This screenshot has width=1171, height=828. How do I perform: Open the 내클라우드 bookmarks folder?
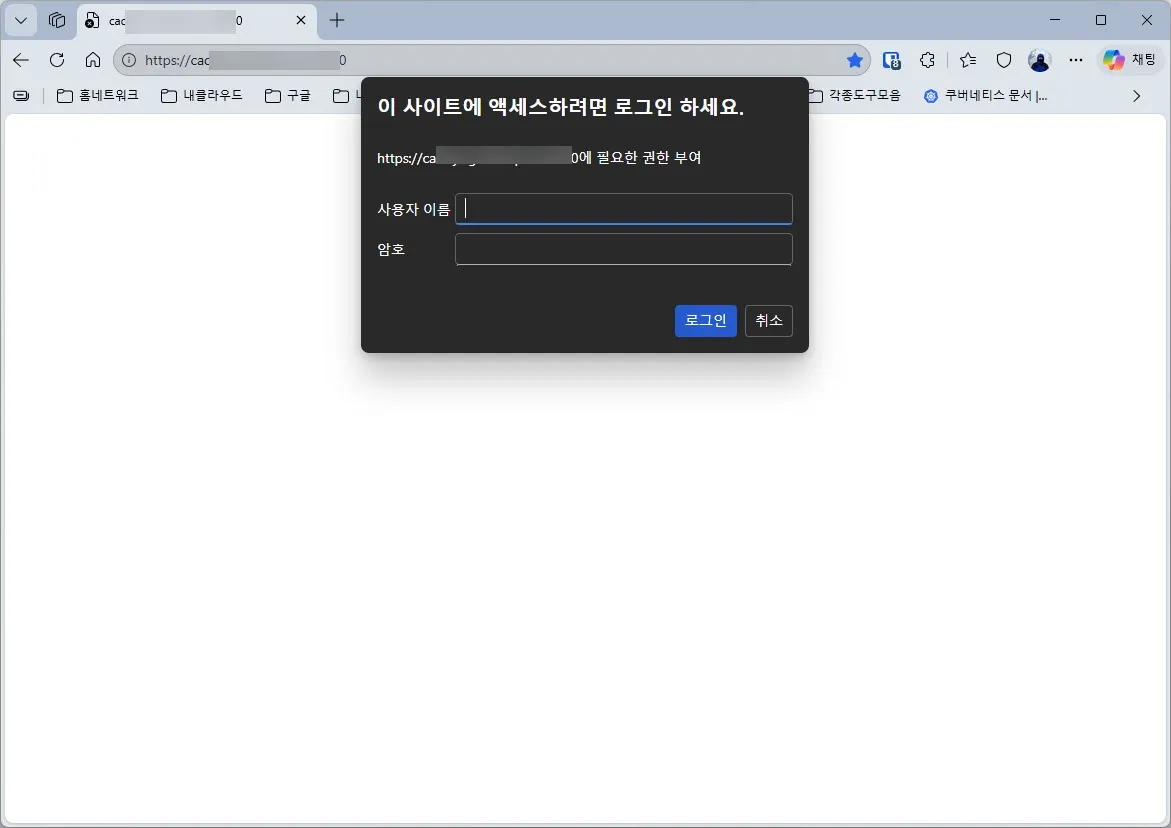pos(202,96)
